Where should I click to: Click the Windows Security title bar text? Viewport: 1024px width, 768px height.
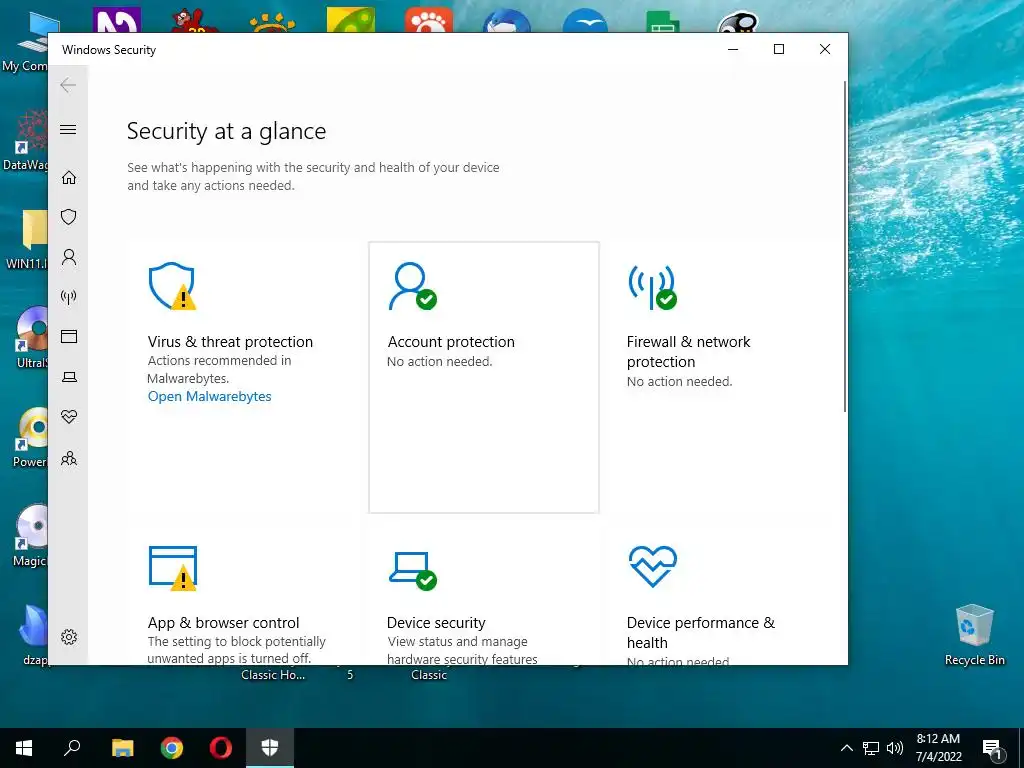pyautogui.click(x=109, y=50)
